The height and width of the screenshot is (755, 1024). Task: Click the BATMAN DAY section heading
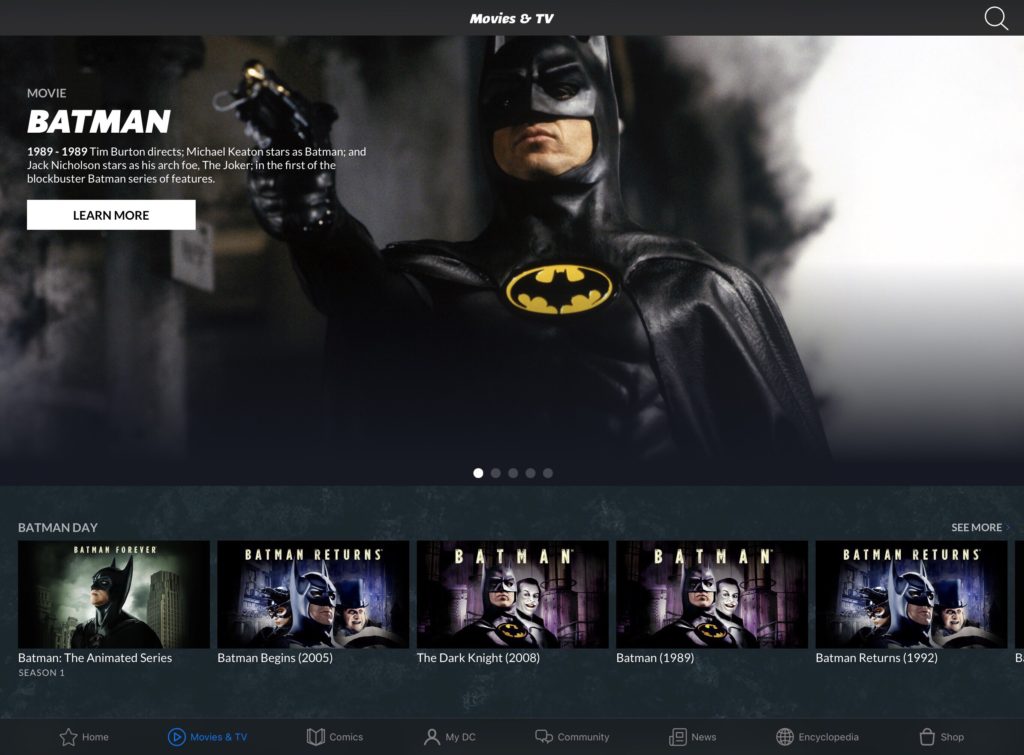[x=57, y=527]
